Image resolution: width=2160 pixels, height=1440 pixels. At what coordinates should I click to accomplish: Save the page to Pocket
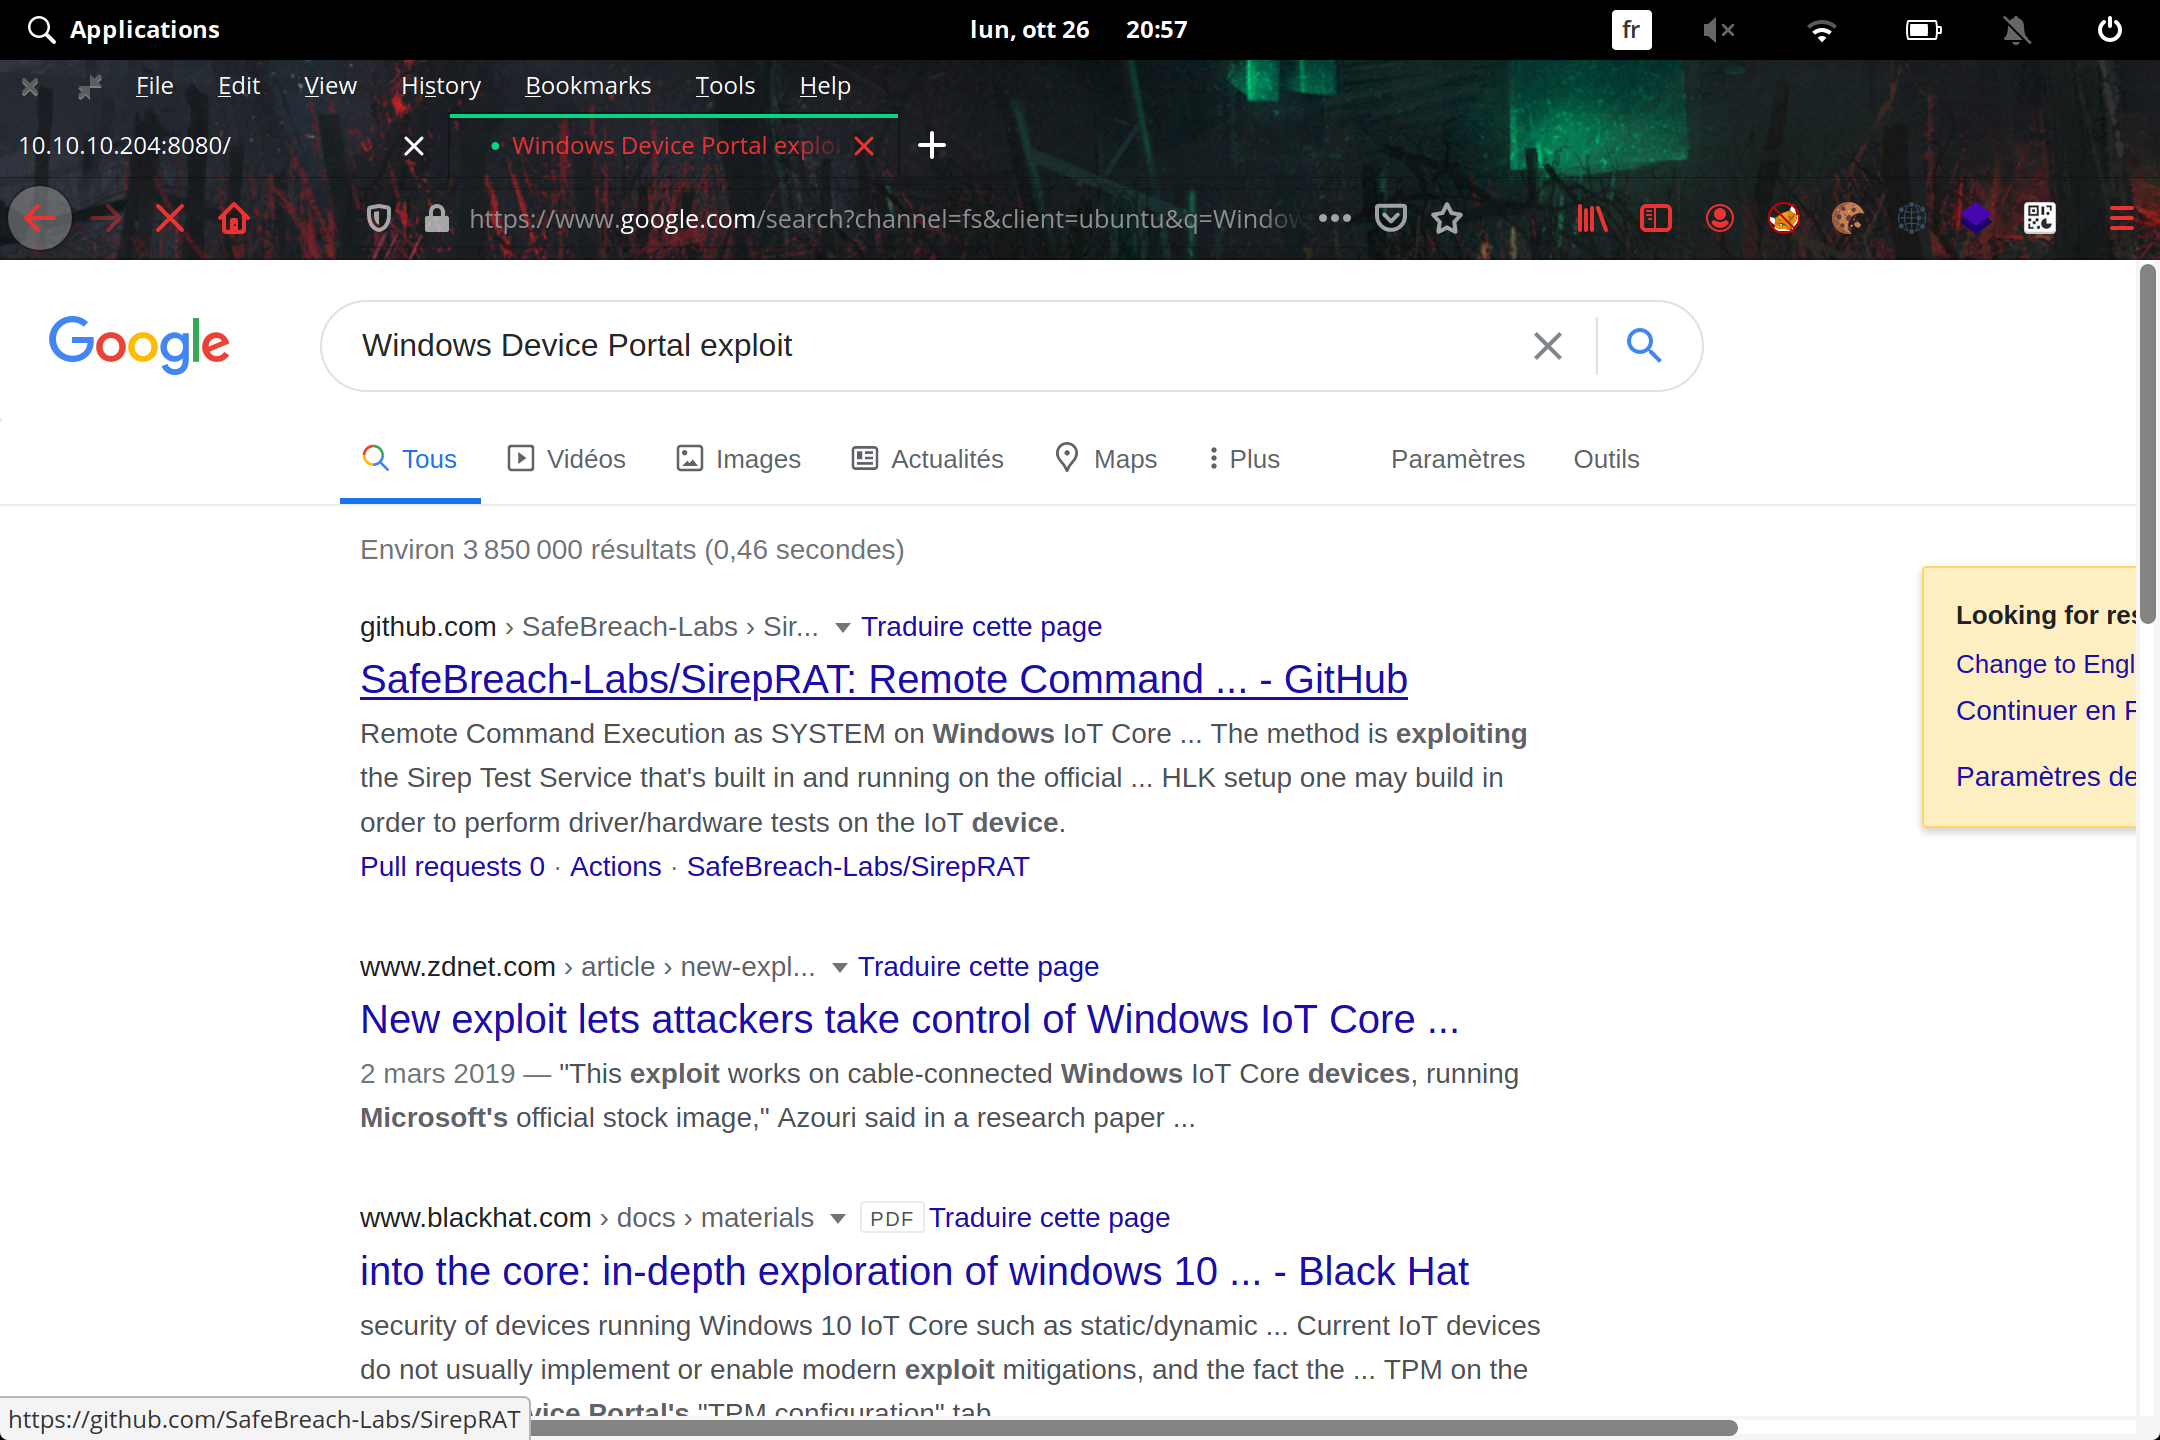(x=1390, y=218)
